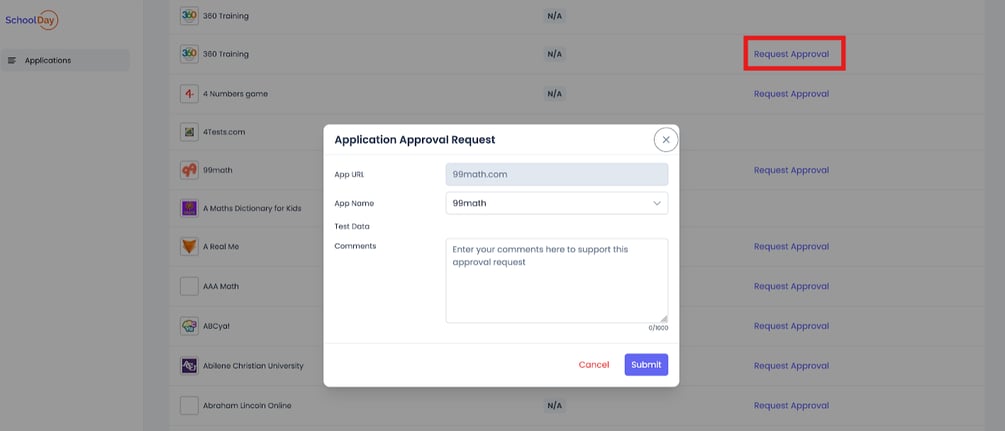Click the AAA Math placeholder icon

tap(189, 286)
